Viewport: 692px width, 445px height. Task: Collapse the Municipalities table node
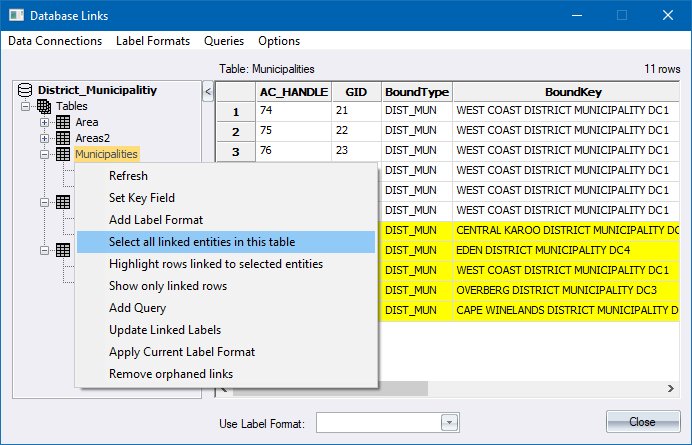45,154
